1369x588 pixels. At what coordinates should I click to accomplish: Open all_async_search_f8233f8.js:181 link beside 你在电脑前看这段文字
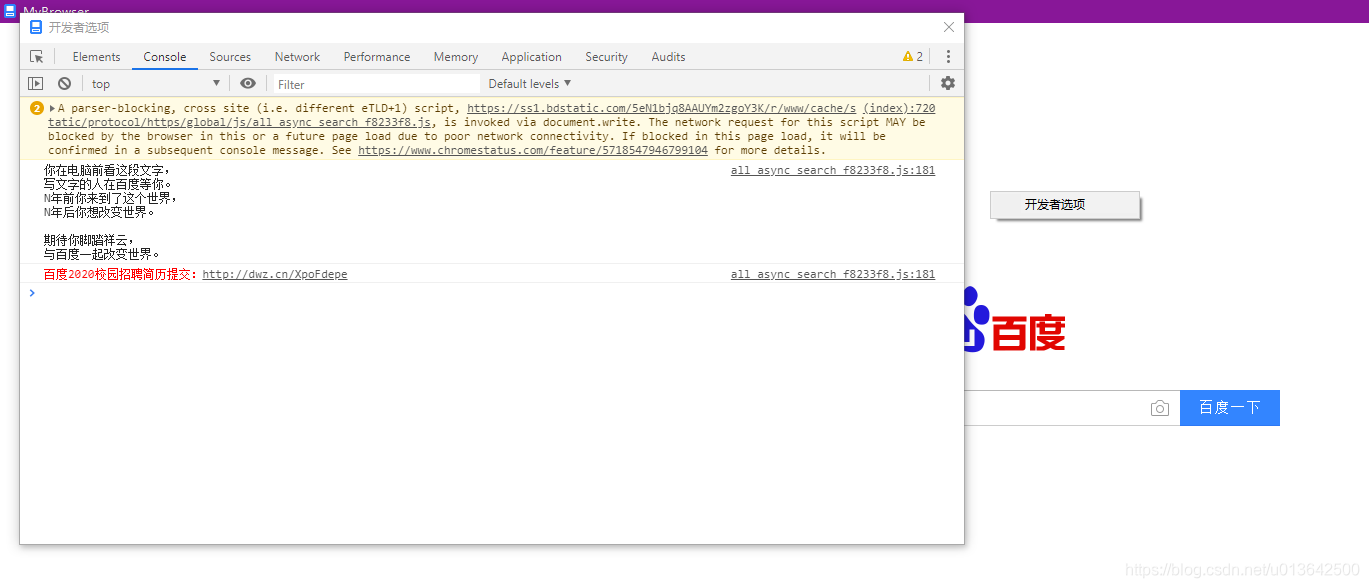click(833, 170)
